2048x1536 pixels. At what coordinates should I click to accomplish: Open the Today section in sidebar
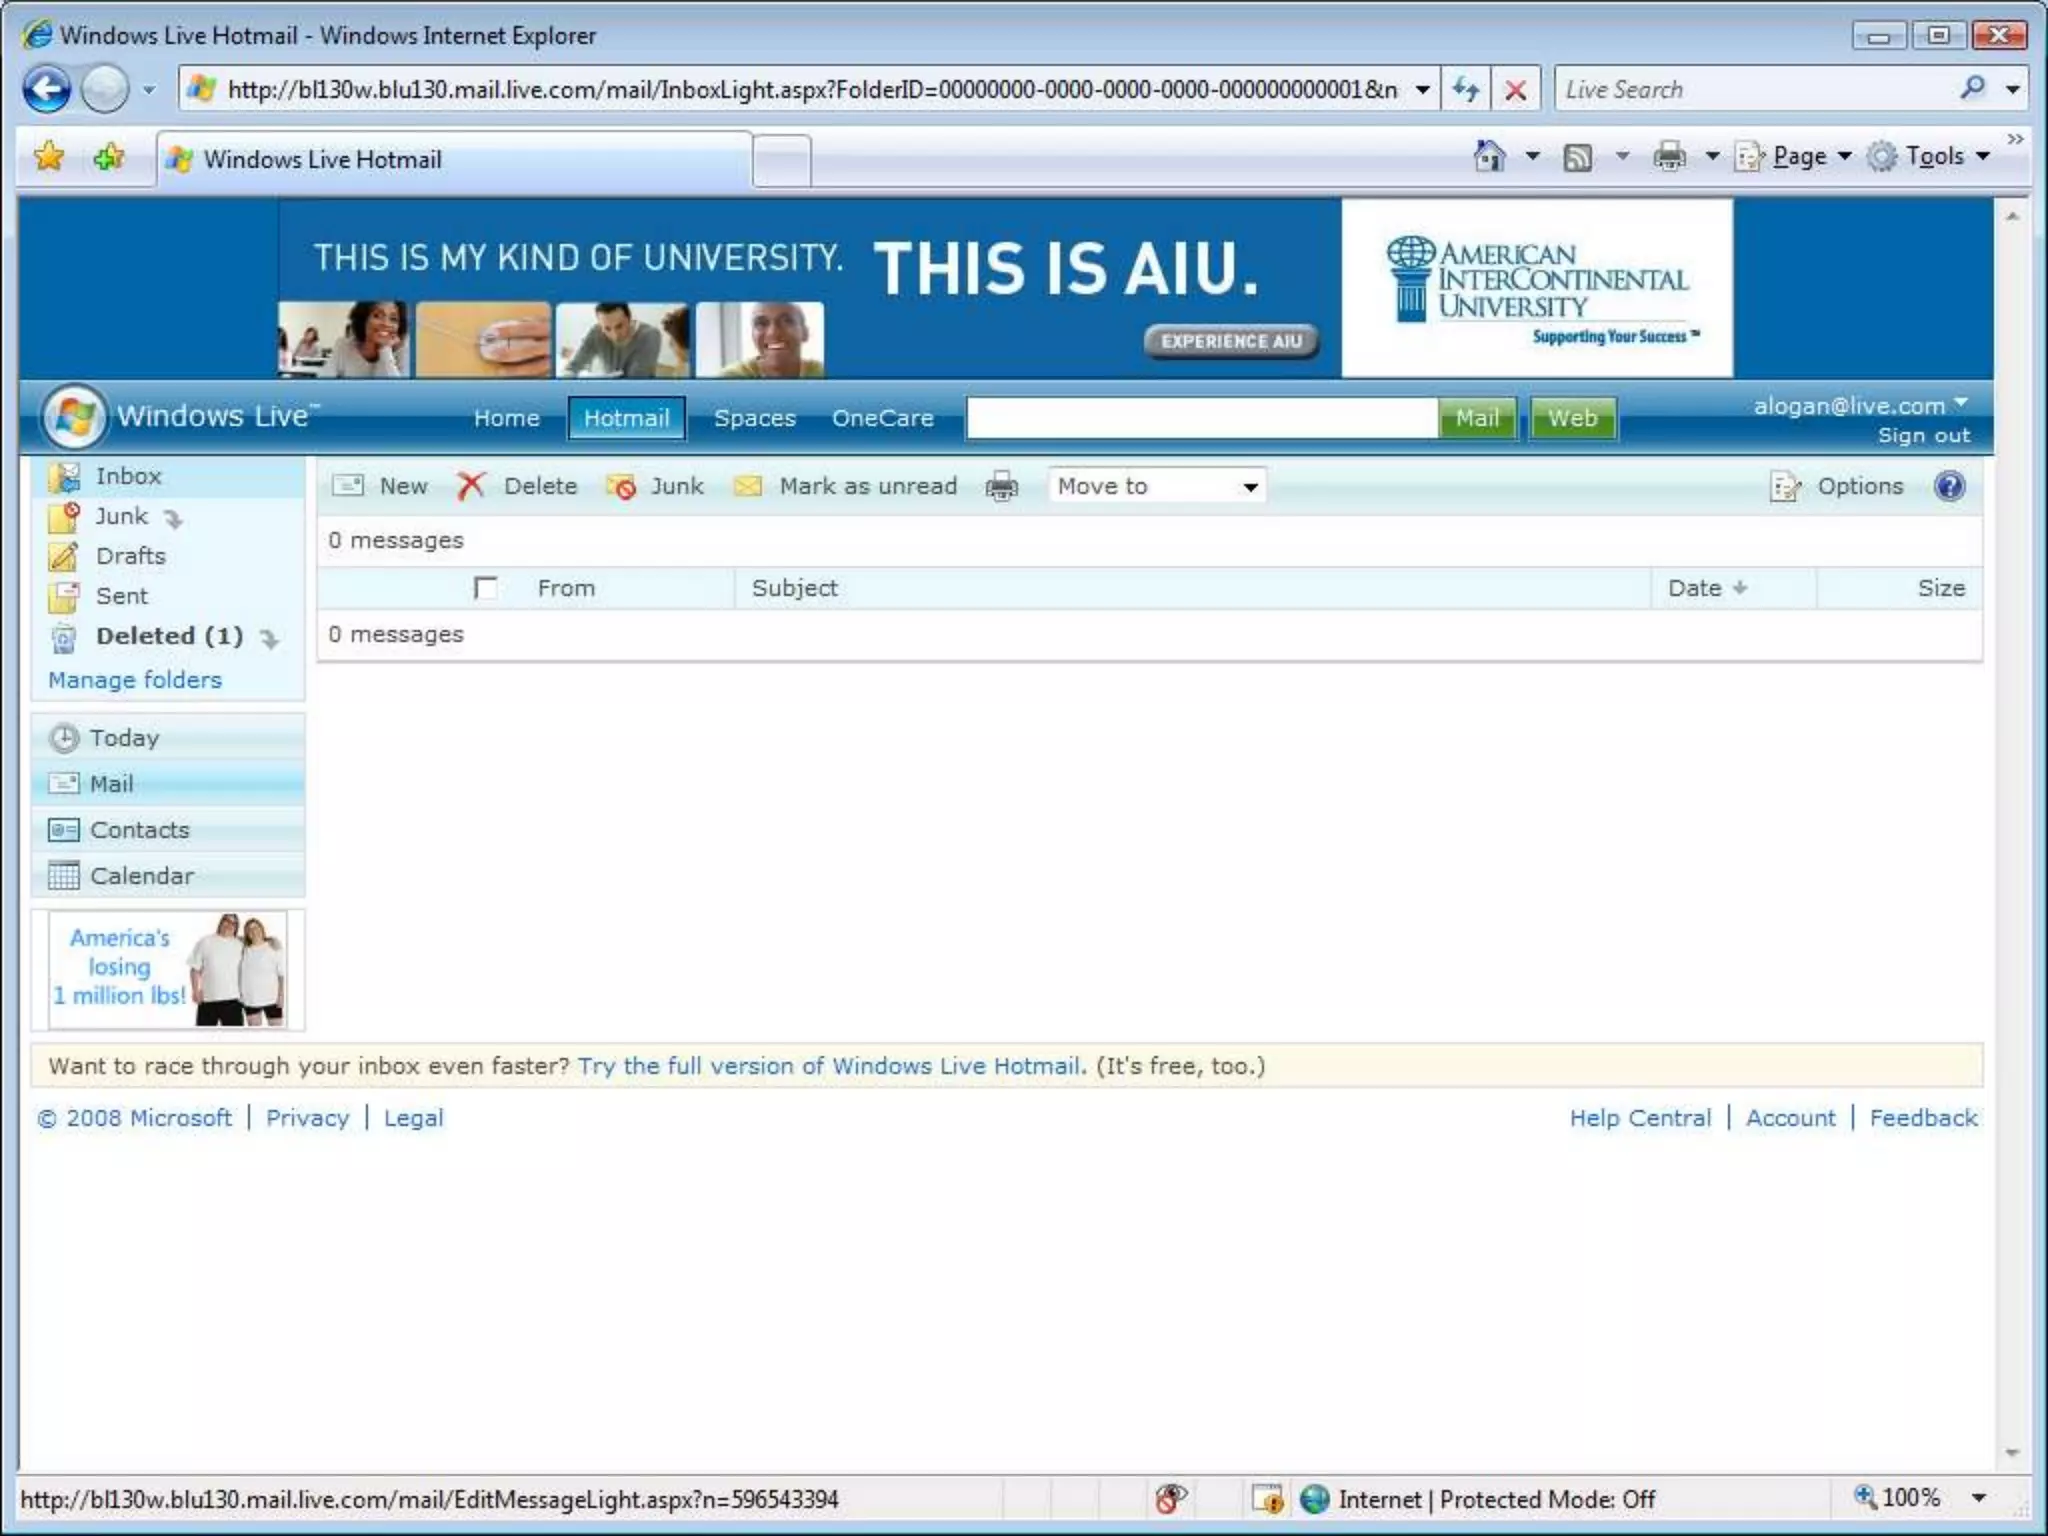[168, 738]
